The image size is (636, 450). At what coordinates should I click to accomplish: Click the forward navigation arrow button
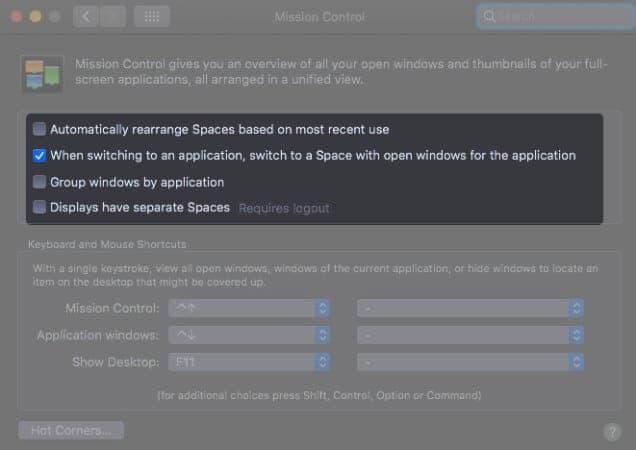113,16
